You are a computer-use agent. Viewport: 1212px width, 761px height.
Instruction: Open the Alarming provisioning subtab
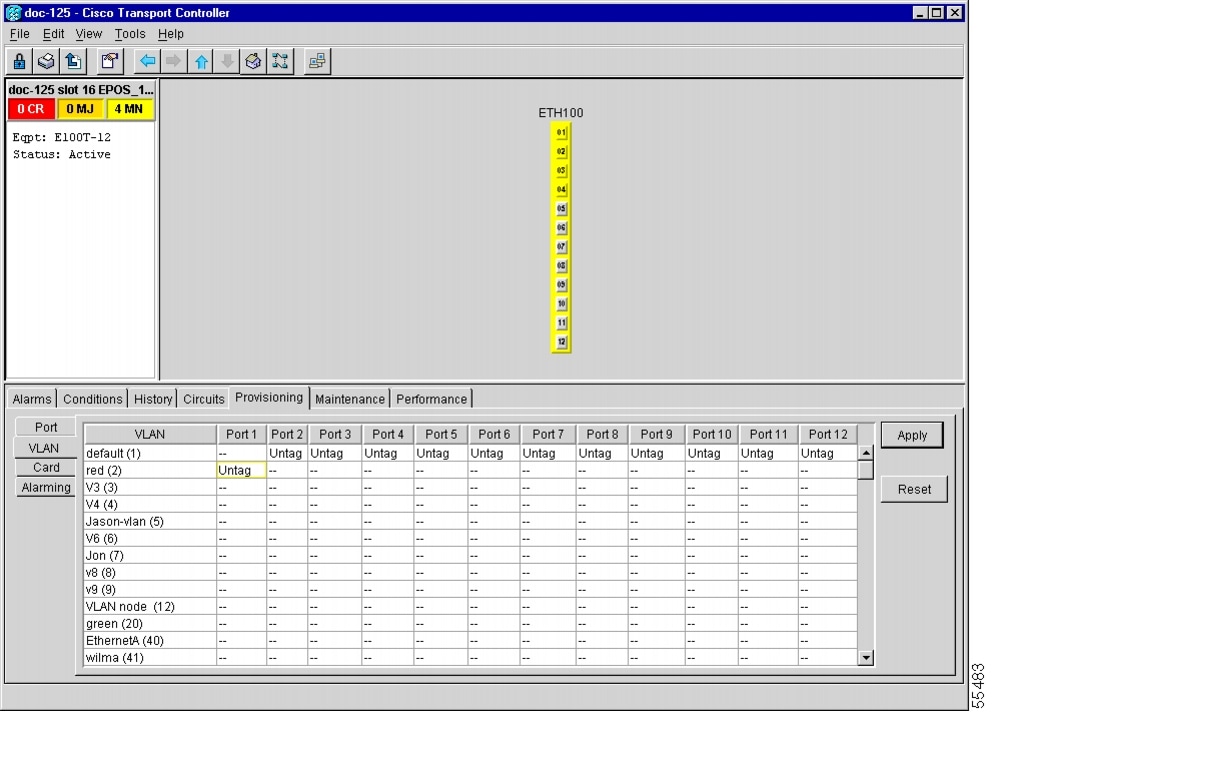pyautogui.click(x=46, y=488)
